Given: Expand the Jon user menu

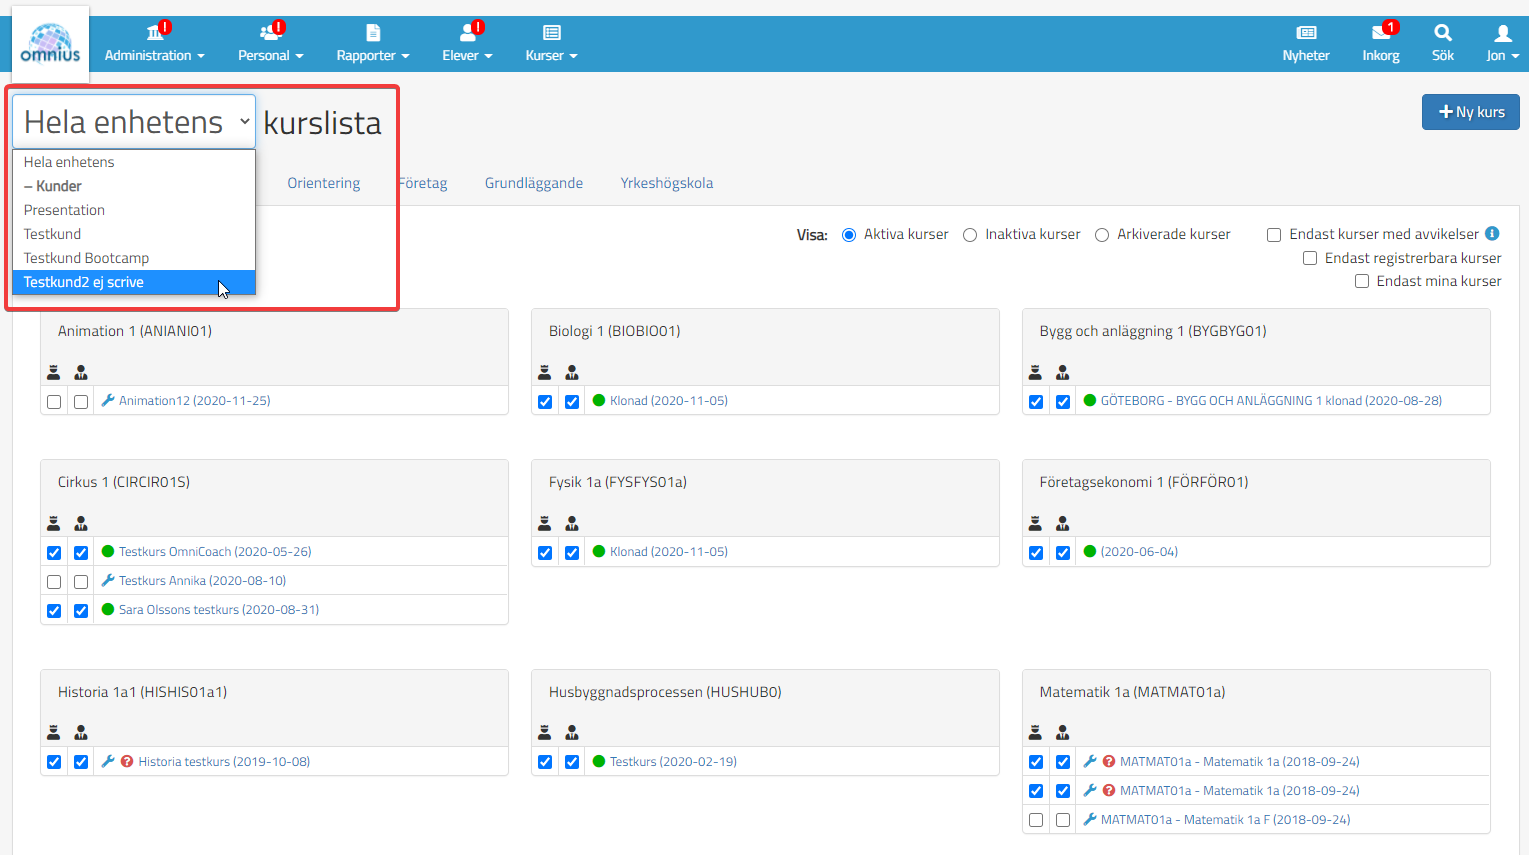Looking at the screenshot, I should click(x=1501, y=43).
